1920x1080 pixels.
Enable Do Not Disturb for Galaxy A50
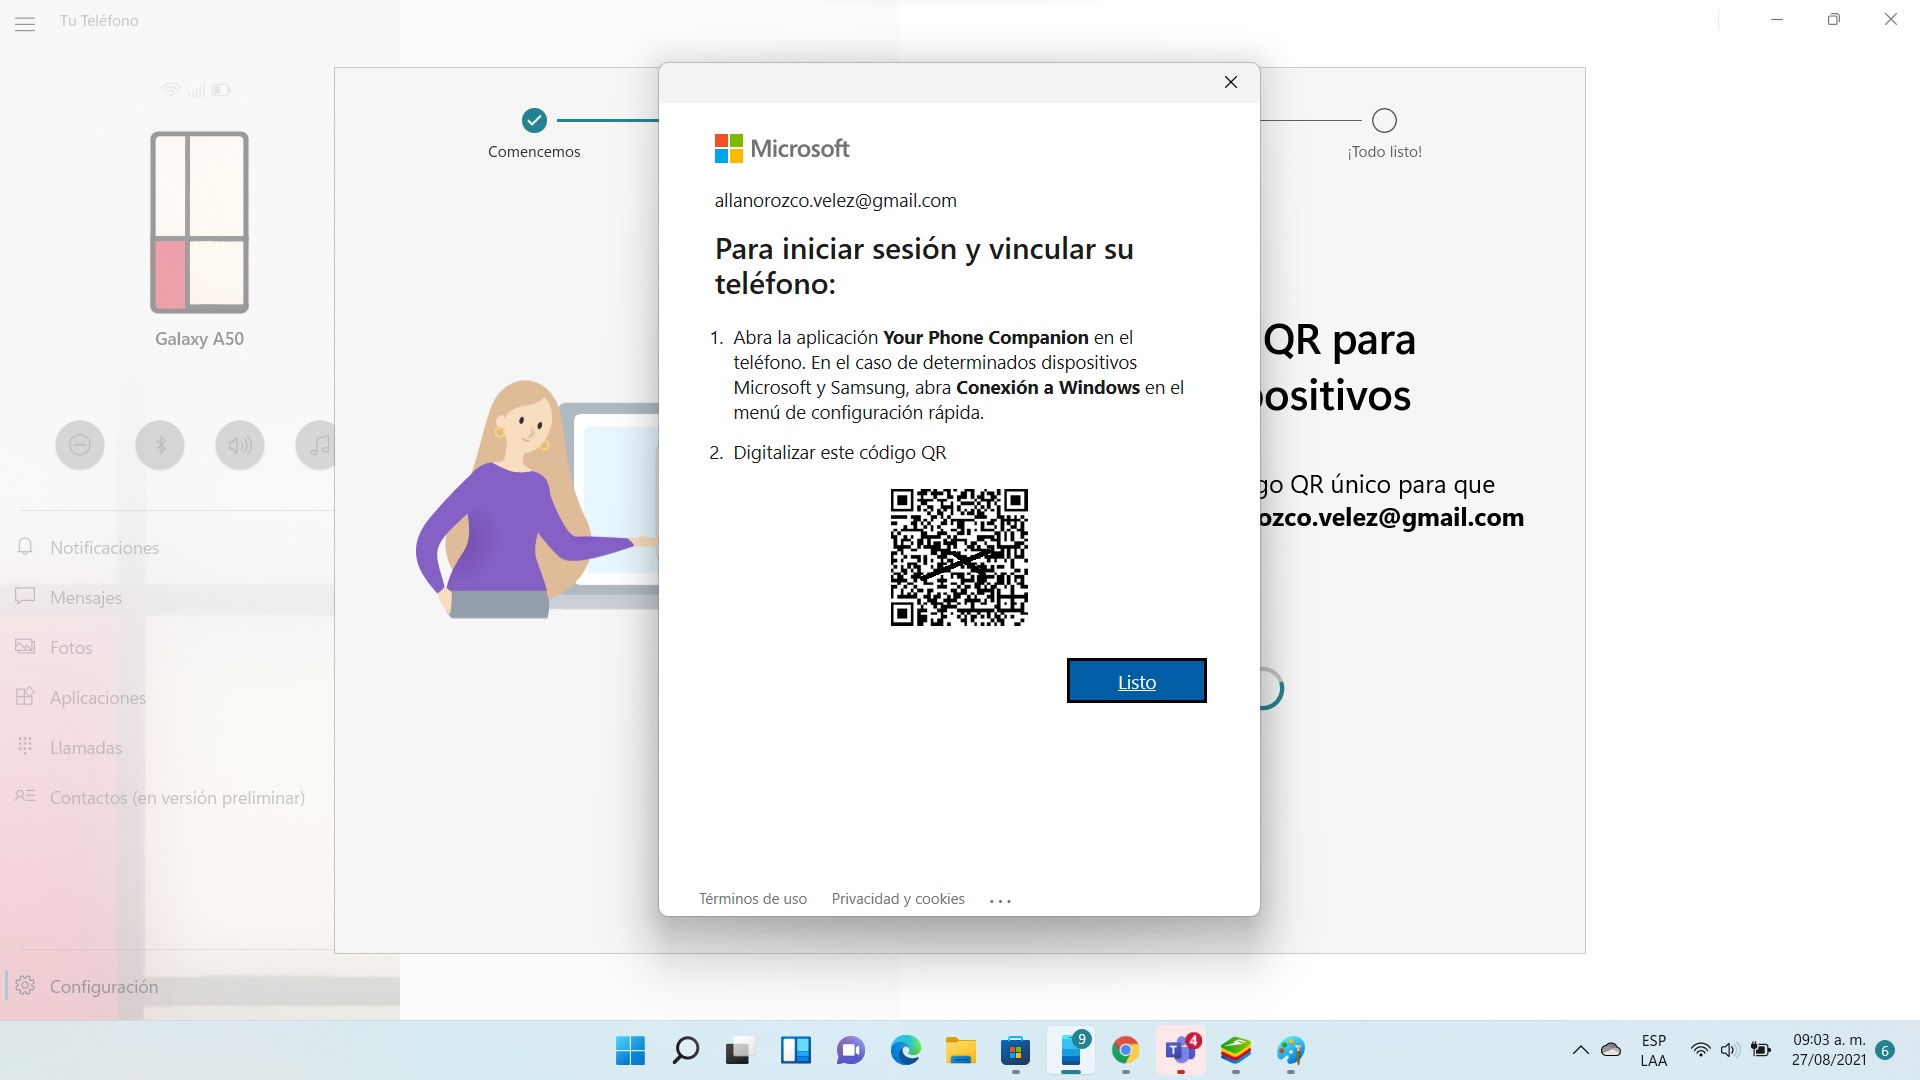[79, 445]
